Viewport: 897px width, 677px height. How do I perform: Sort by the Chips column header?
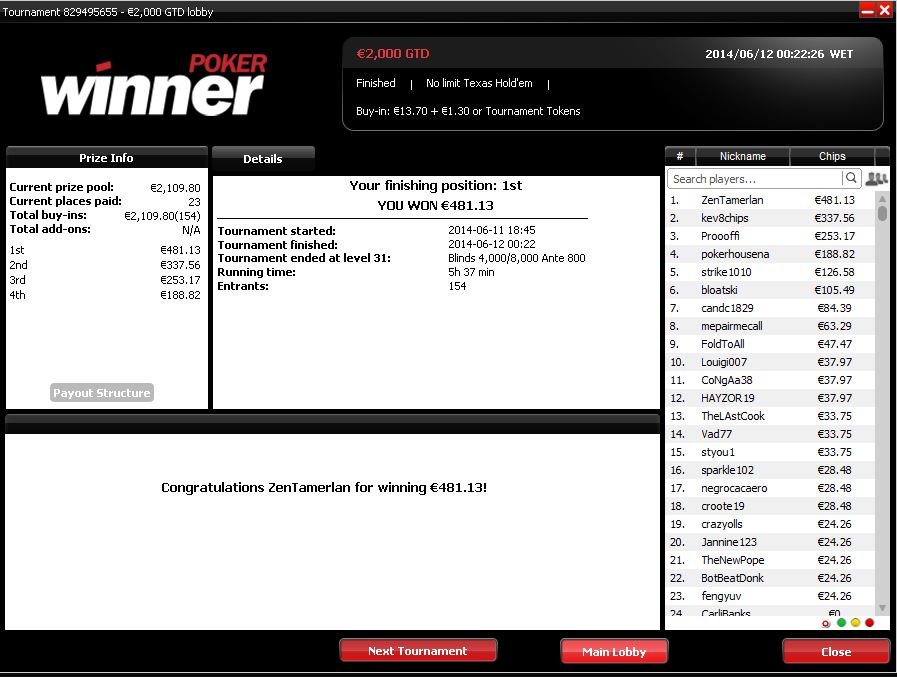point(832,156)
